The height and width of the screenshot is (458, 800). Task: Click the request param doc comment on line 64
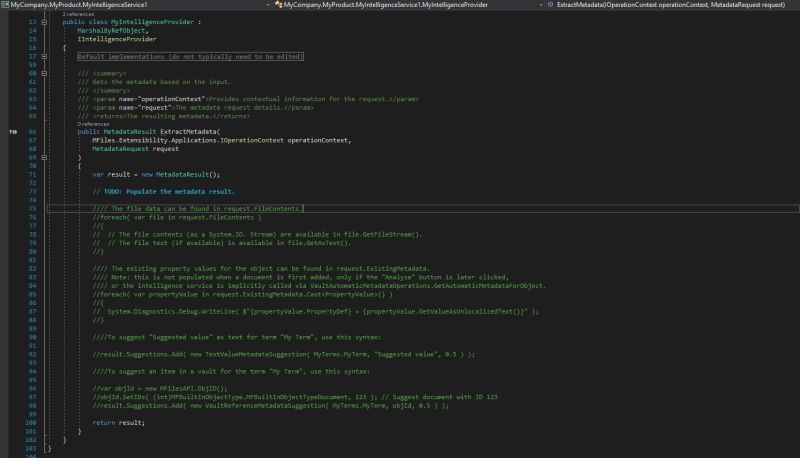coord(195,108)
